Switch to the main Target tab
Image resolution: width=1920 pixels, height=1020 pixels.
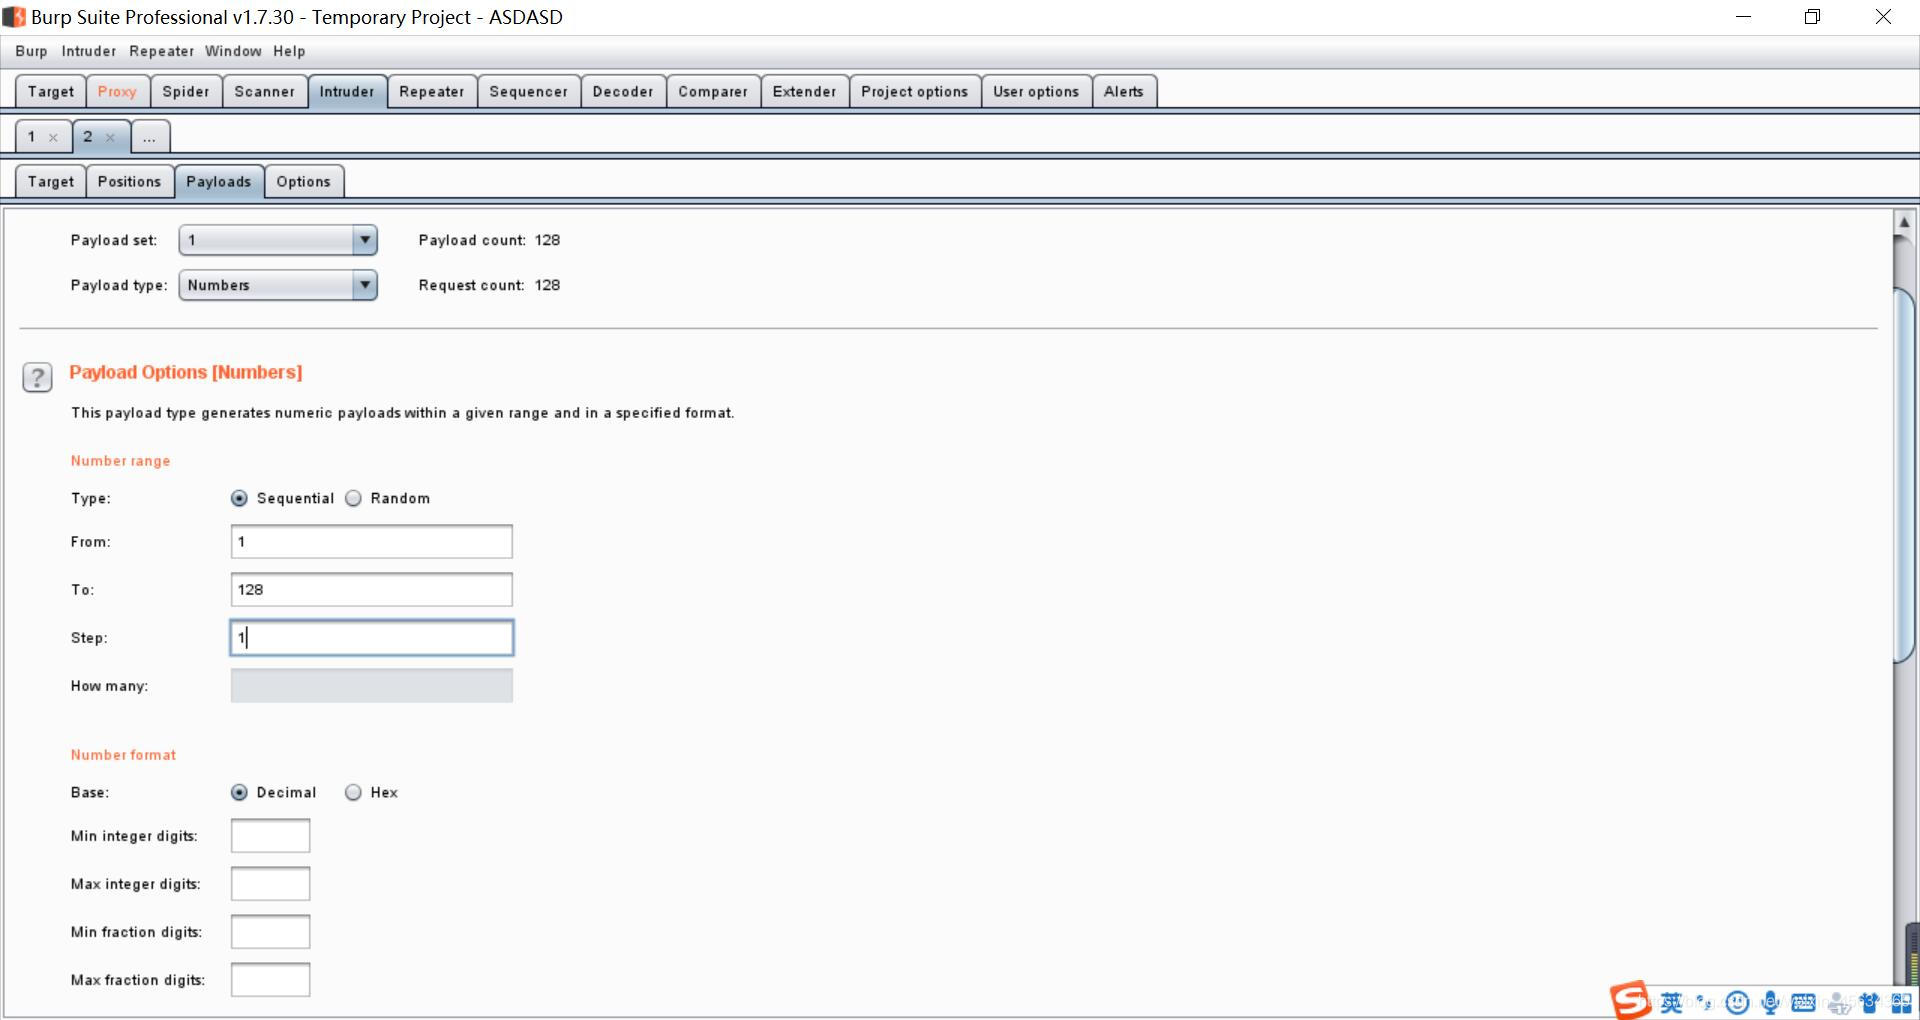[51, 91]
